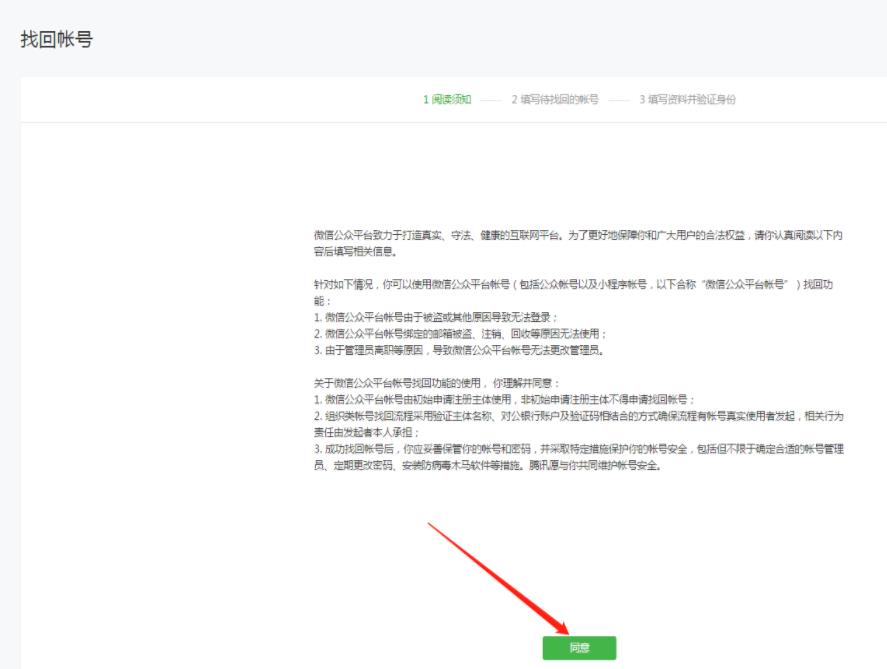
Task: Click the intro paragraph starting 微信公众平台致力于
Action: coord(578,242)
